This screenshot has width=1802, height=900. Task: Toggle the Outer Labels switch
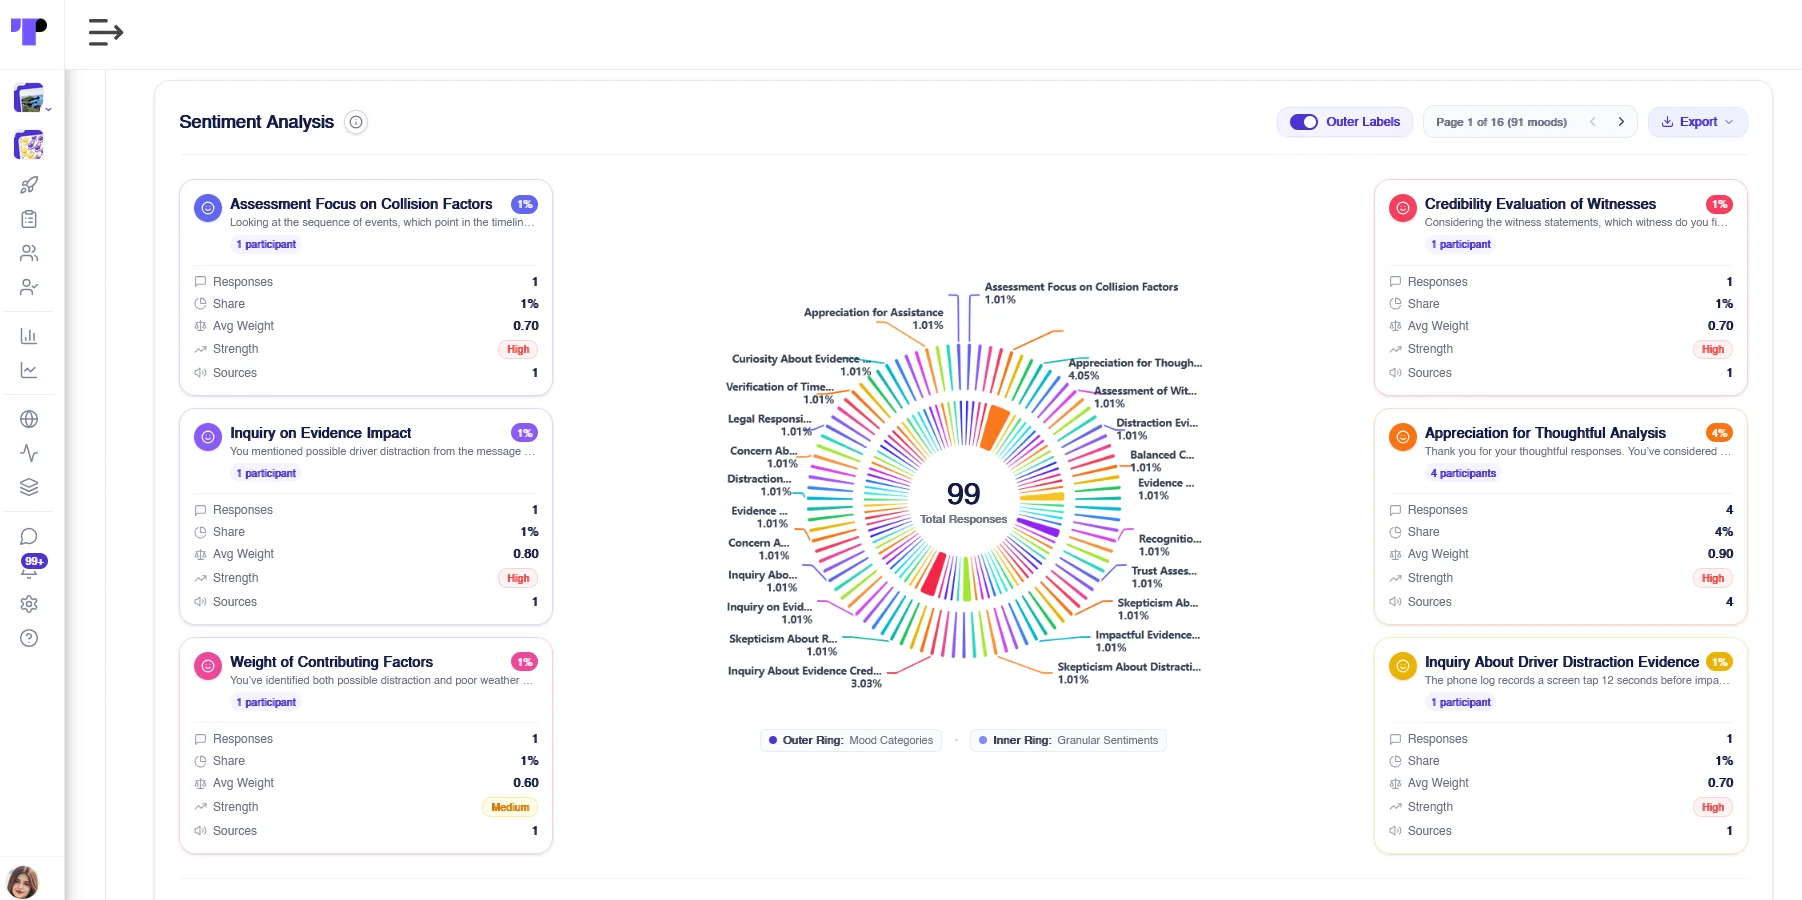[x=1304, y=122]
